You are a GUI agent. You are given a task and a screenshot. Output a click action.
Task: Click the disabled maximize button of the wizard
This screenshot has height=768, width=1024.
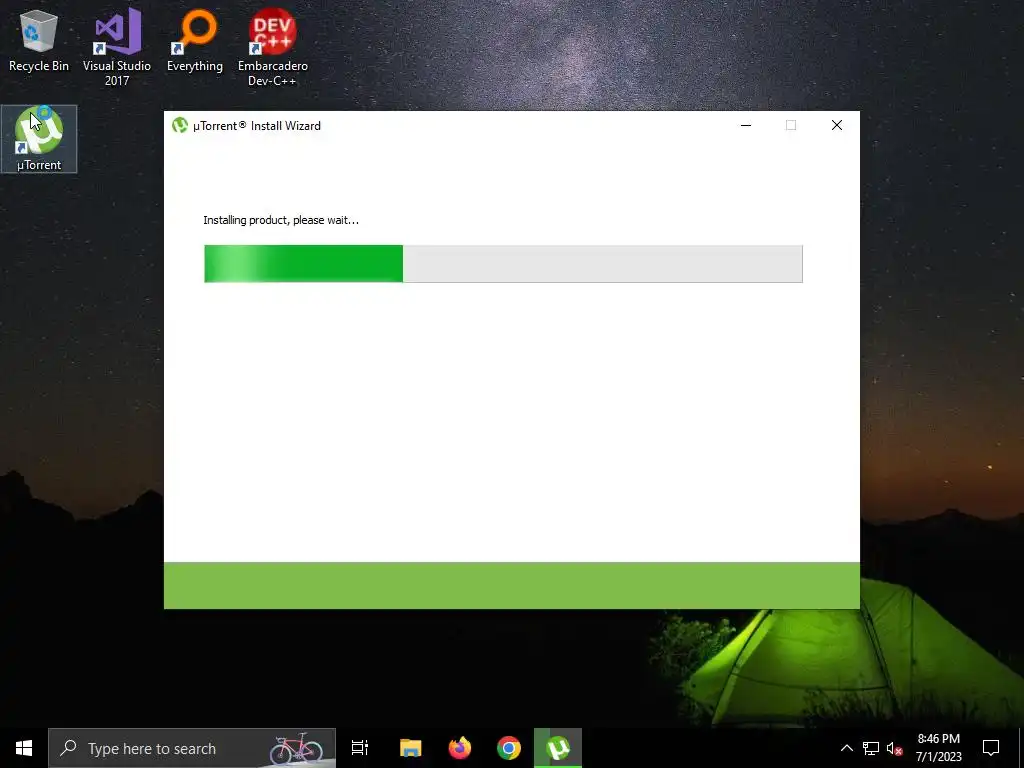pyautogui.click(x=791, y=125)
